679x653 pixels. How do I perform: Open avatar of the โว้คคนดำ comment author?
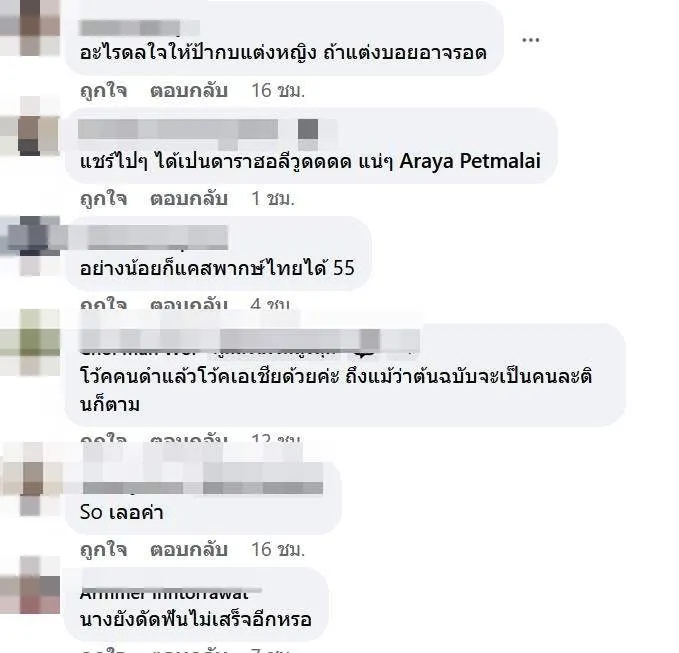[x=29, y=342]
